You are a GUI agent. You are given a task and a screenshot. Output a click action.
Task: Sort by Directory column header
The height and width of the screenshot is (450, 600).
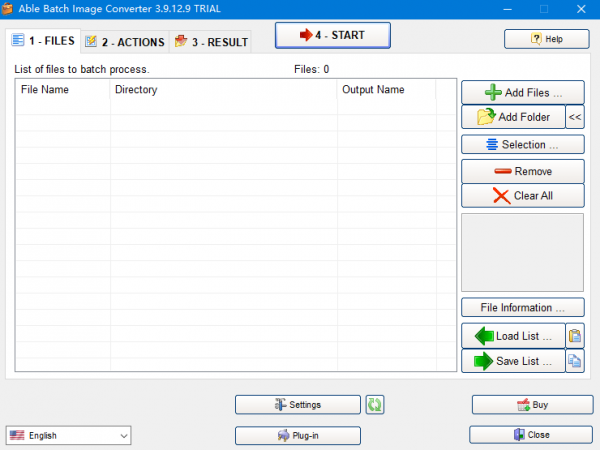pos(223,90)
